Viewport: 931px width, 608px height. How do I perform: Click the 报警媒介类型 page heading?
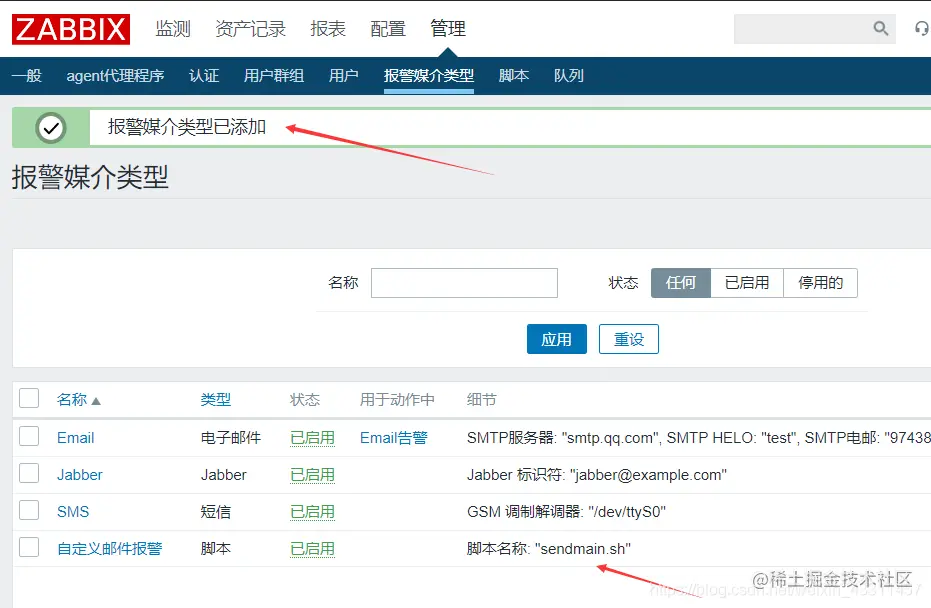coord(90,177)
